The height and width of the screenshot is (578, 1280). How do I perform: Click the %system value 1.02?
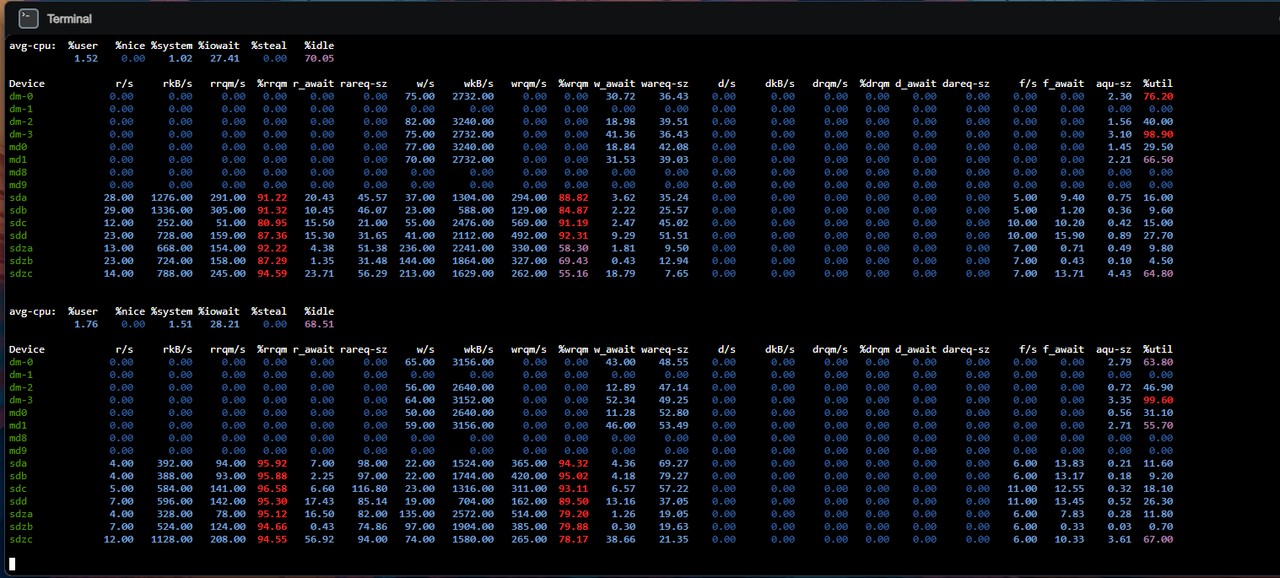point(181,59)
